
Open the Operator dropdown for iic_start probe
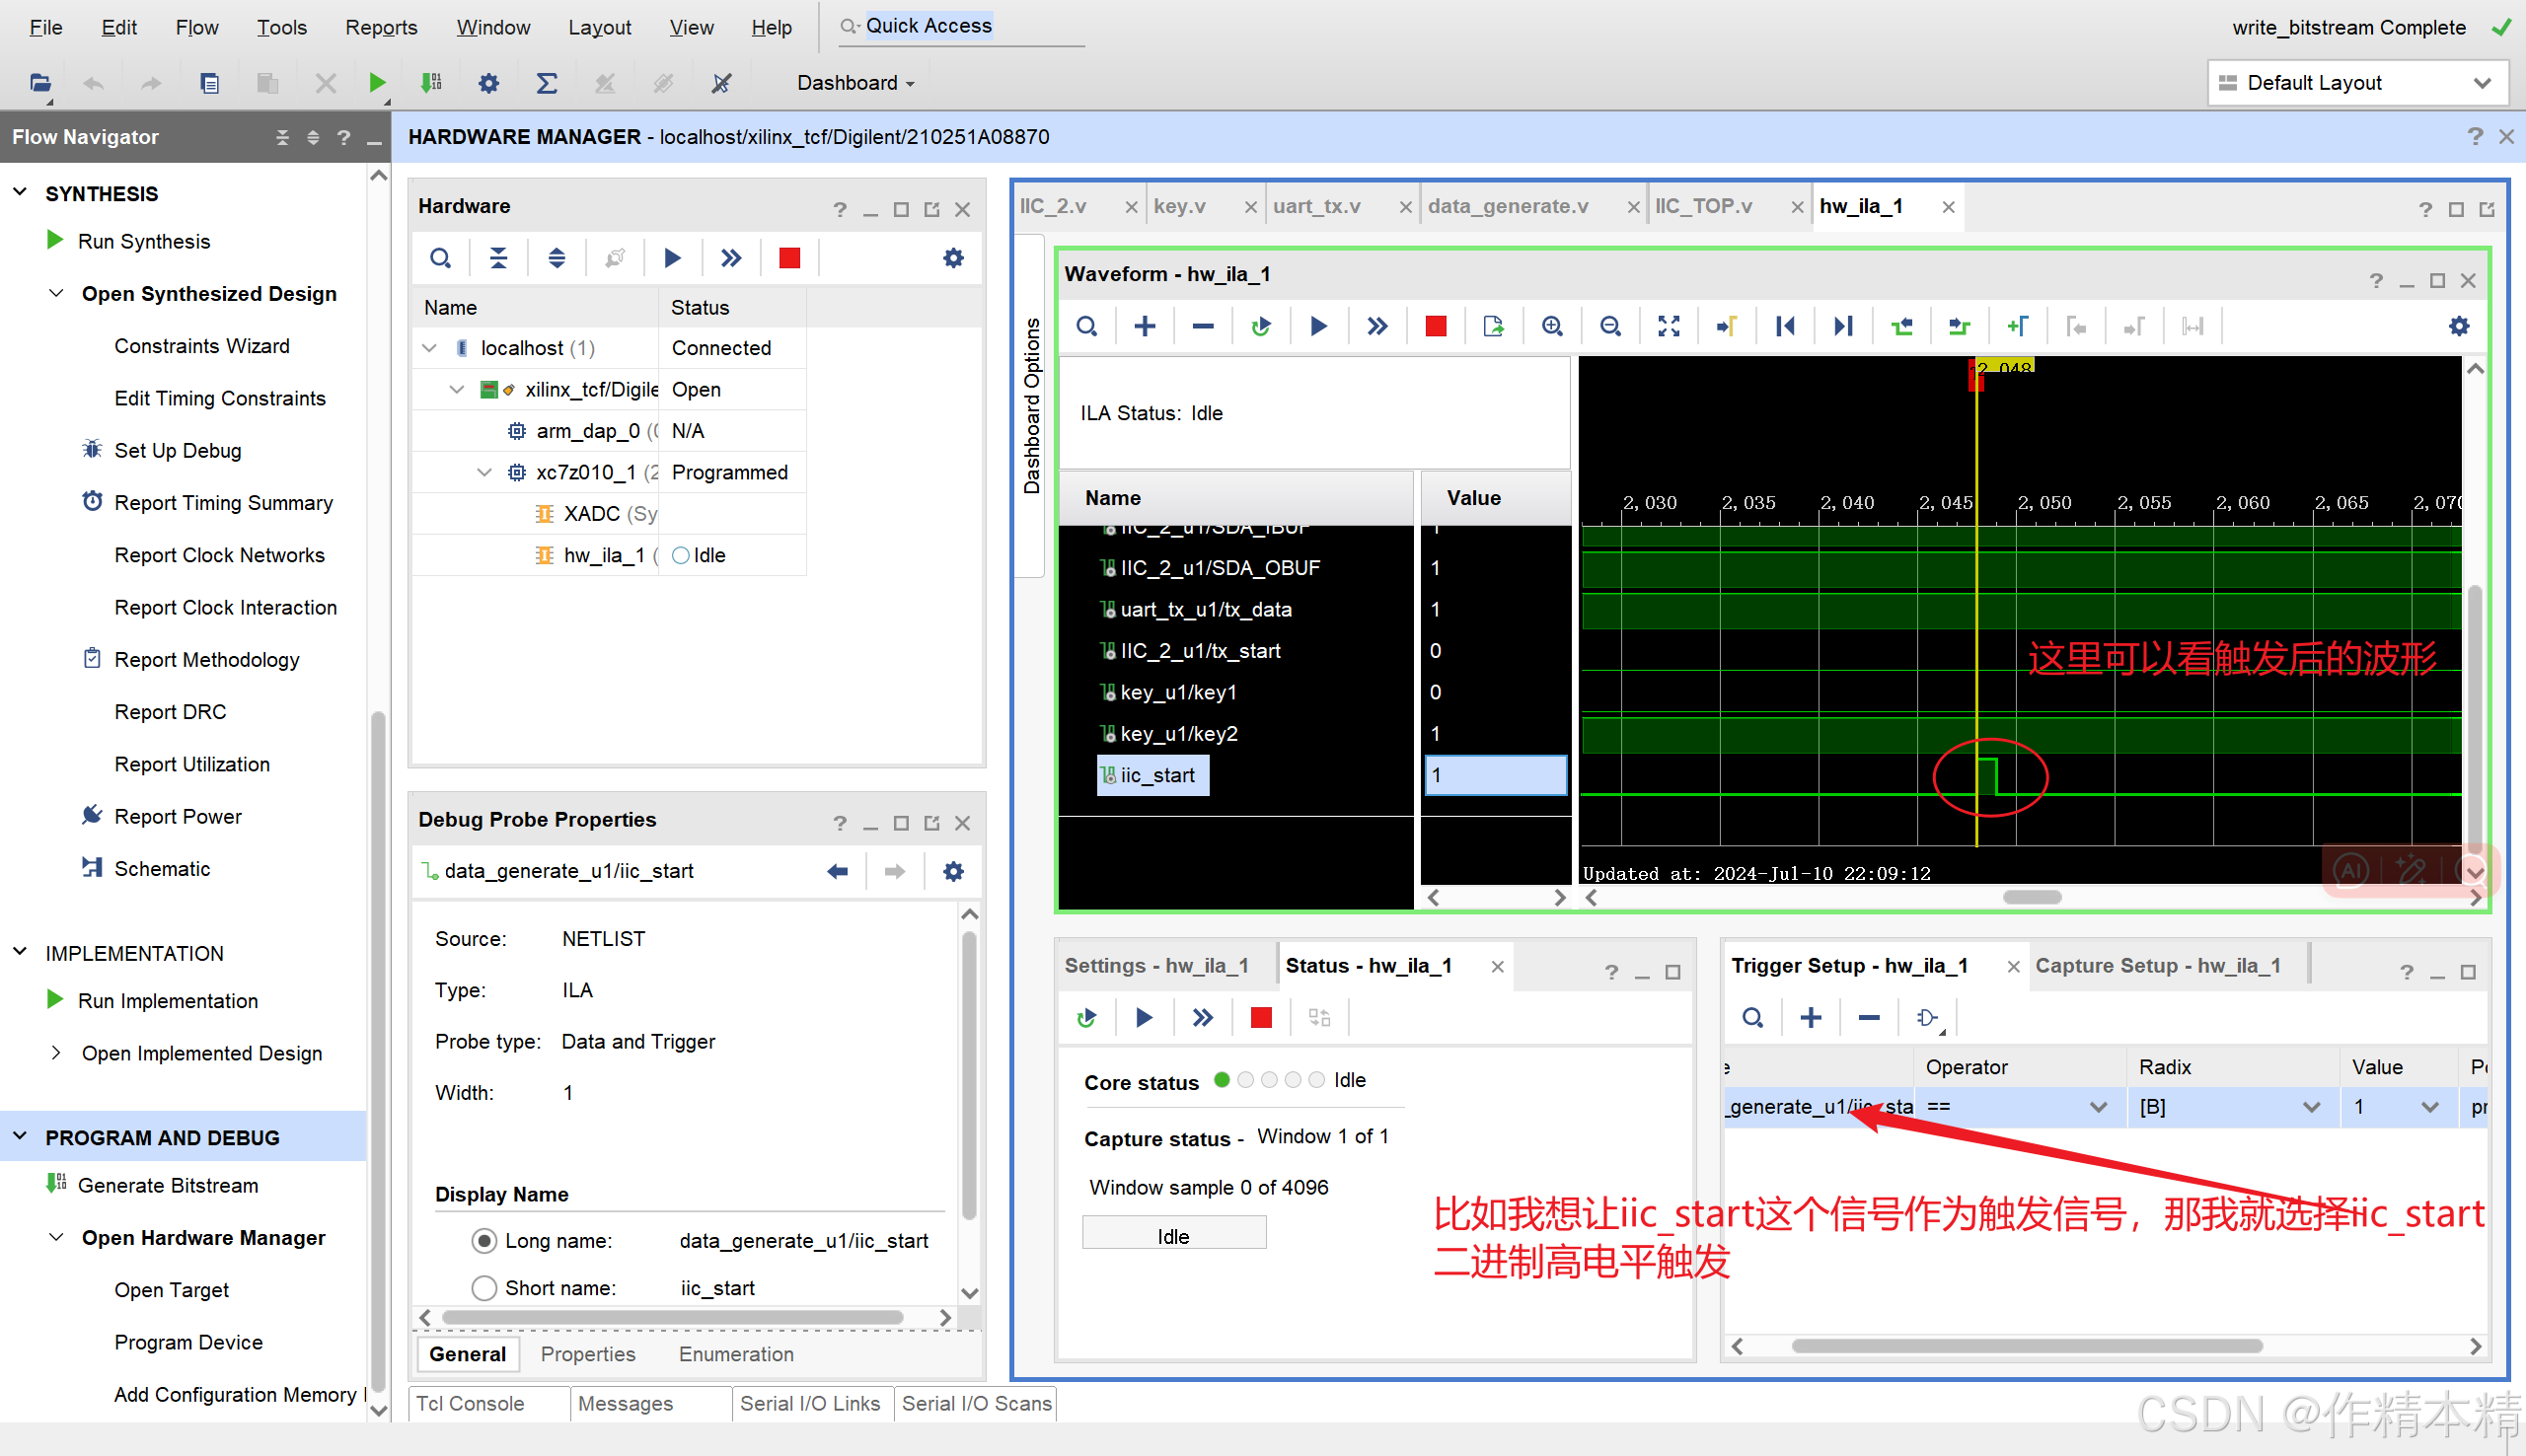(x=2097, y=1107)
